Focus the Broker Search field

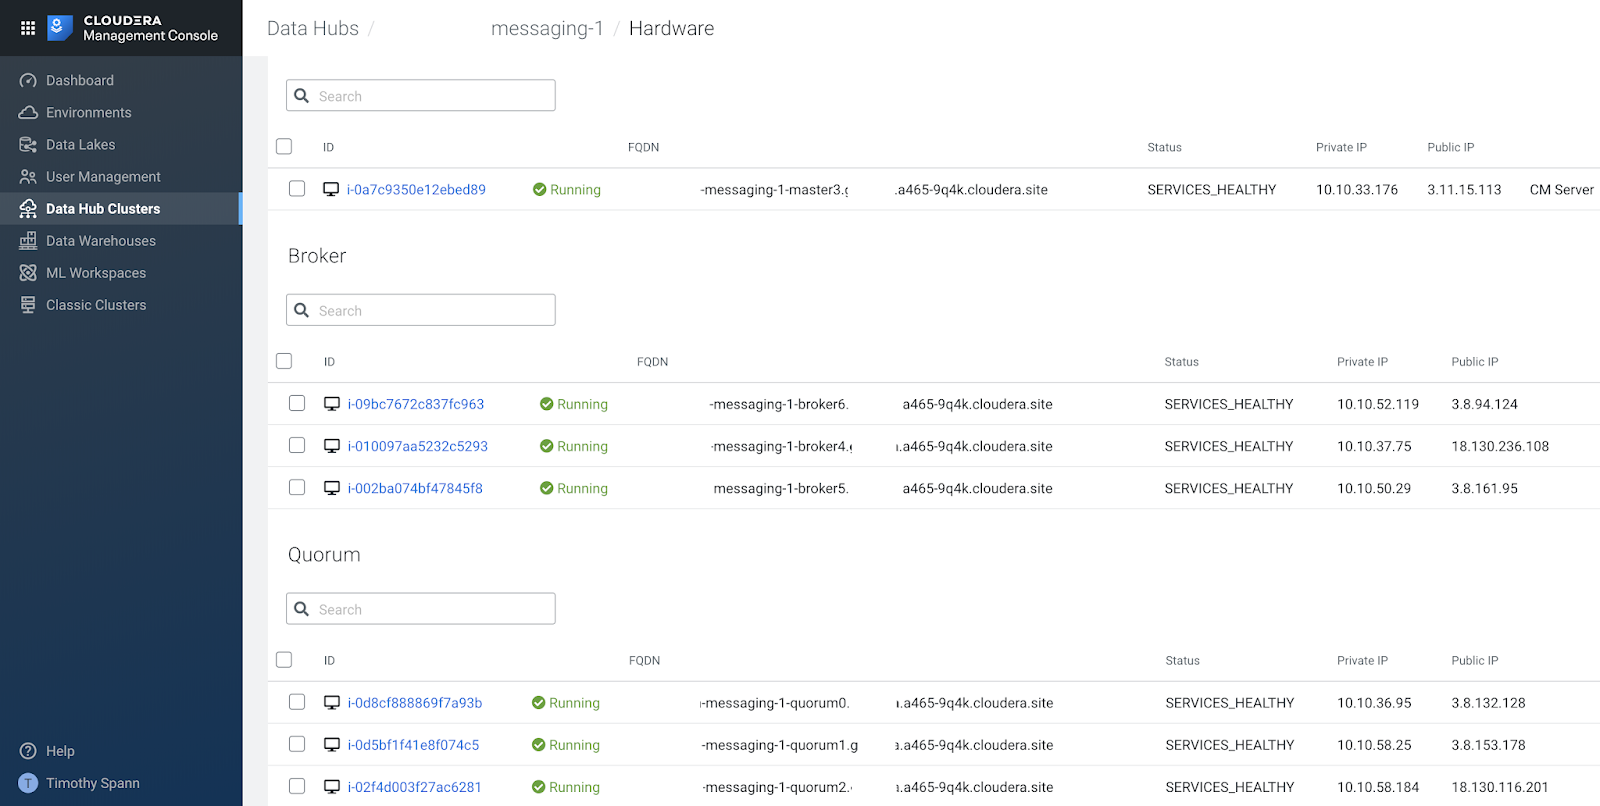click(x=421, y=310)
